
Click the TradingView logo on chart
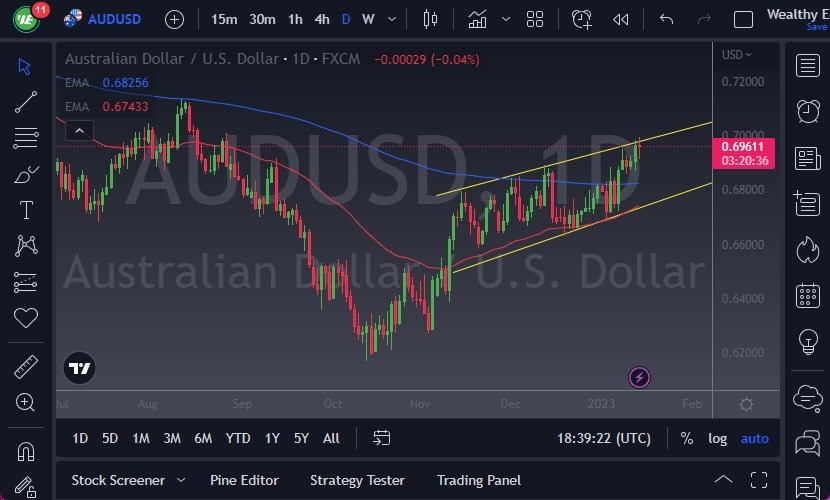pos(79,368)
